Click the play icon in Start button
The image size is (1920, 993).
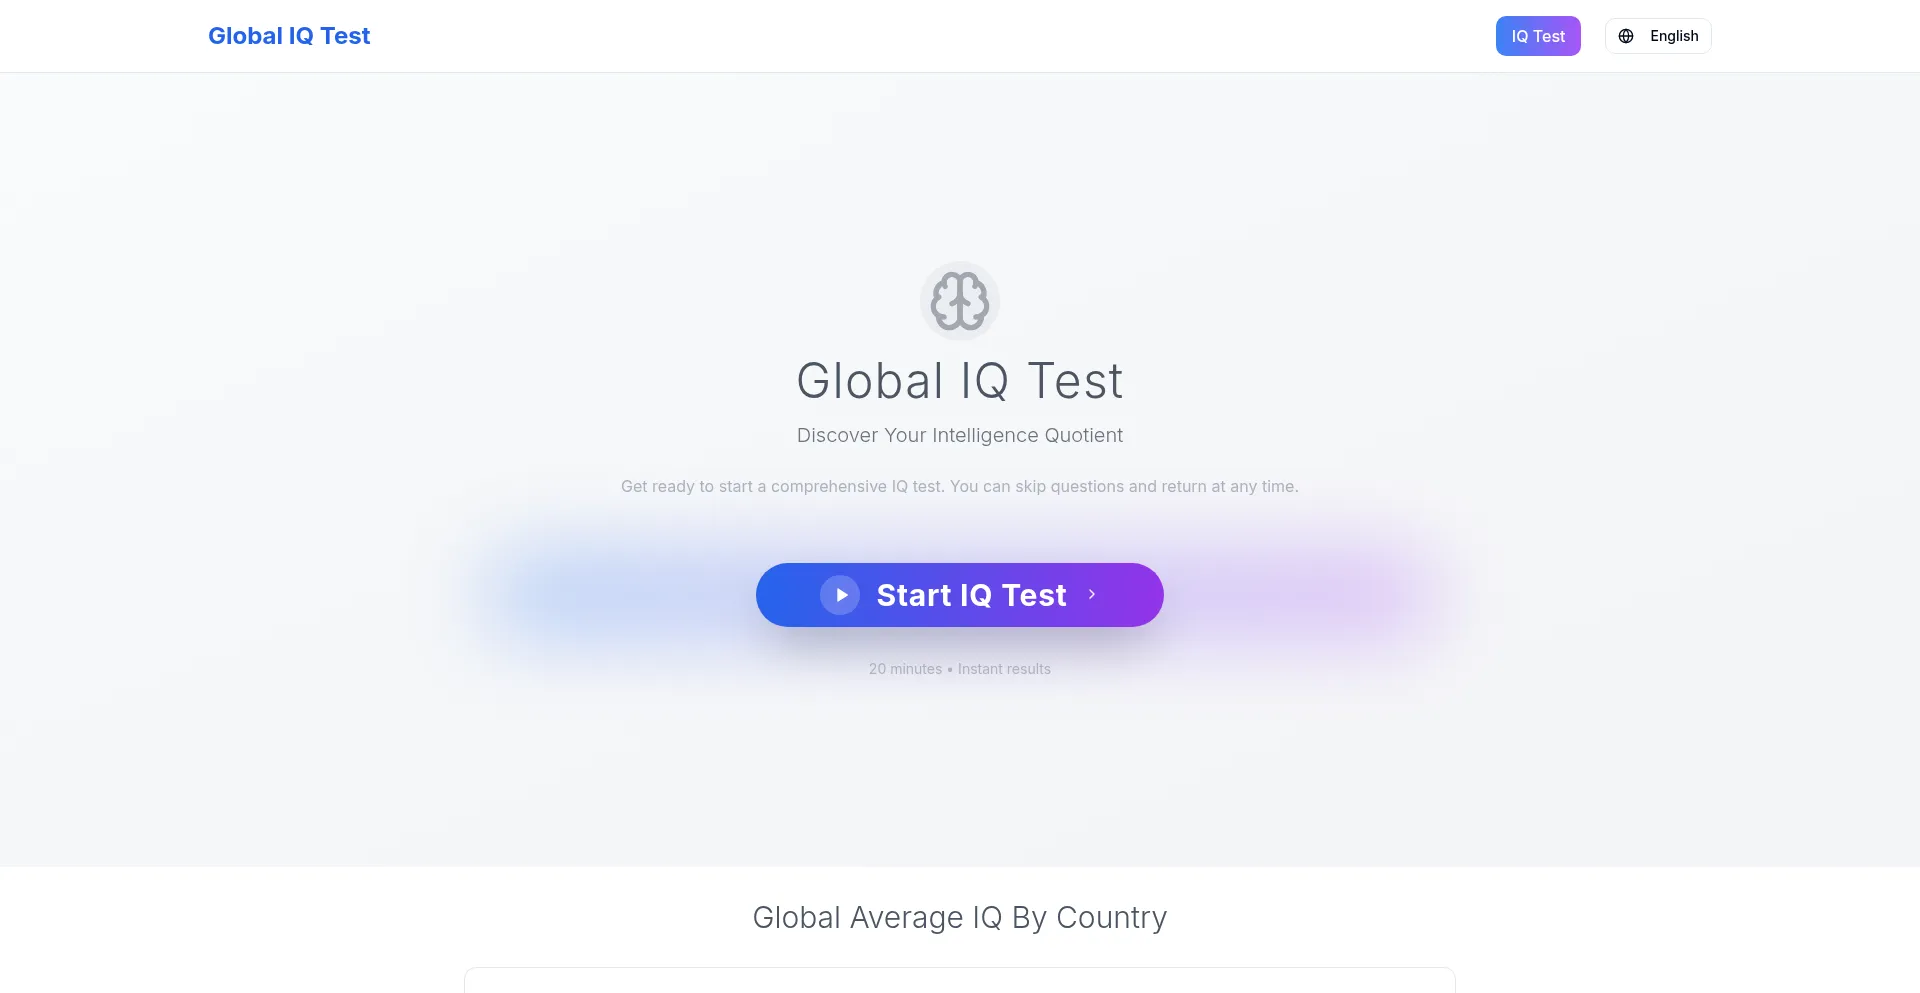[840, 595]
